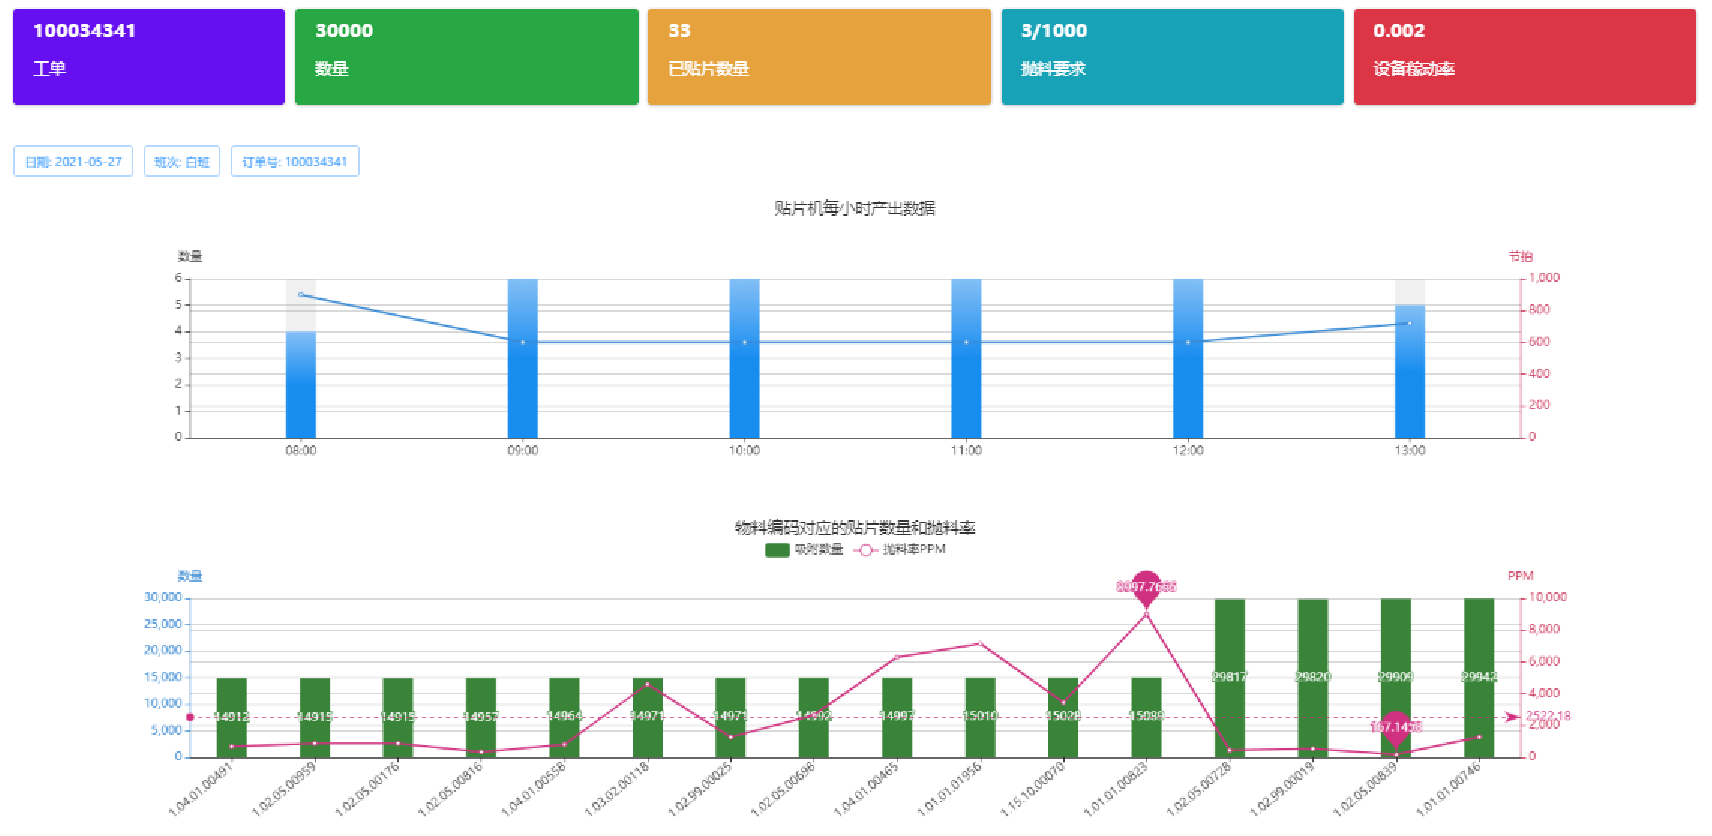Click the 班次: 白班 filter tag

[182, 161]
